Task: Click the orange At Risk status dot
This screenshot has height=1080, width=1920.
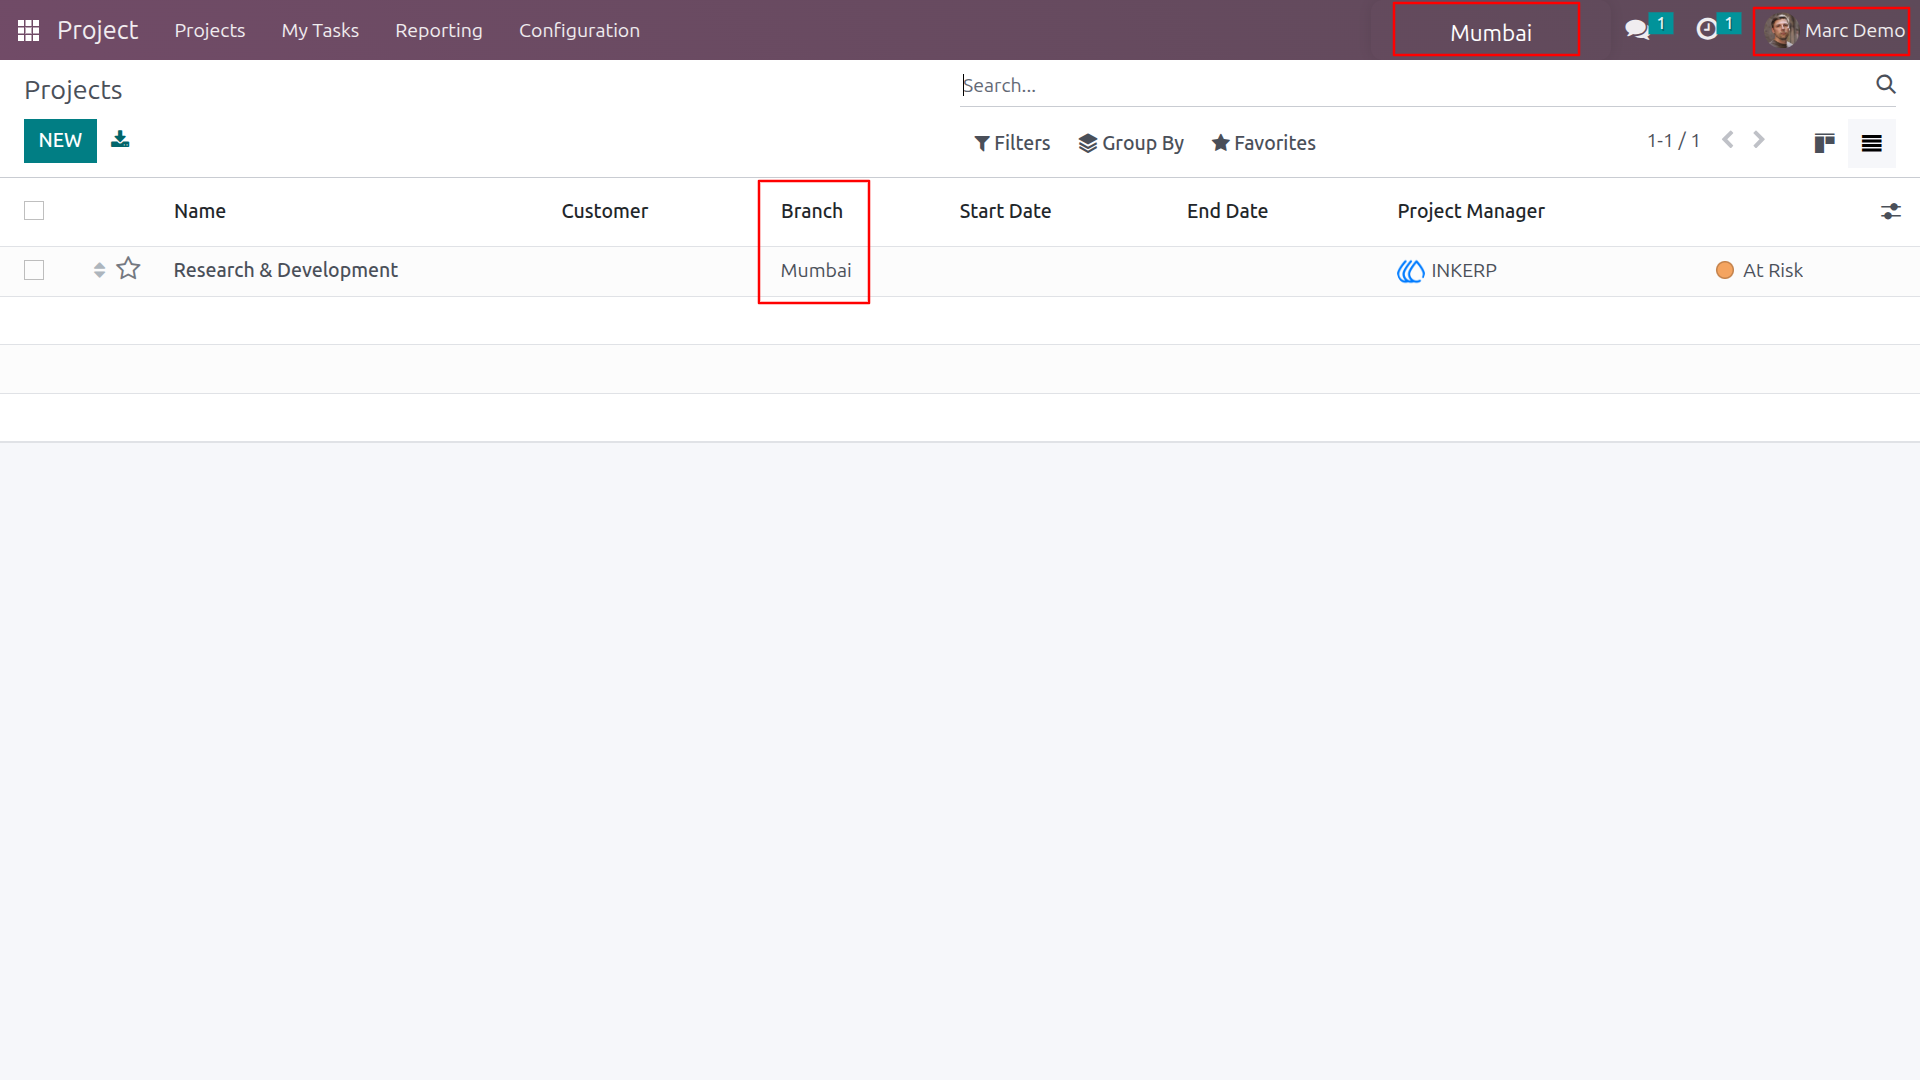Action: [1725, 270]
